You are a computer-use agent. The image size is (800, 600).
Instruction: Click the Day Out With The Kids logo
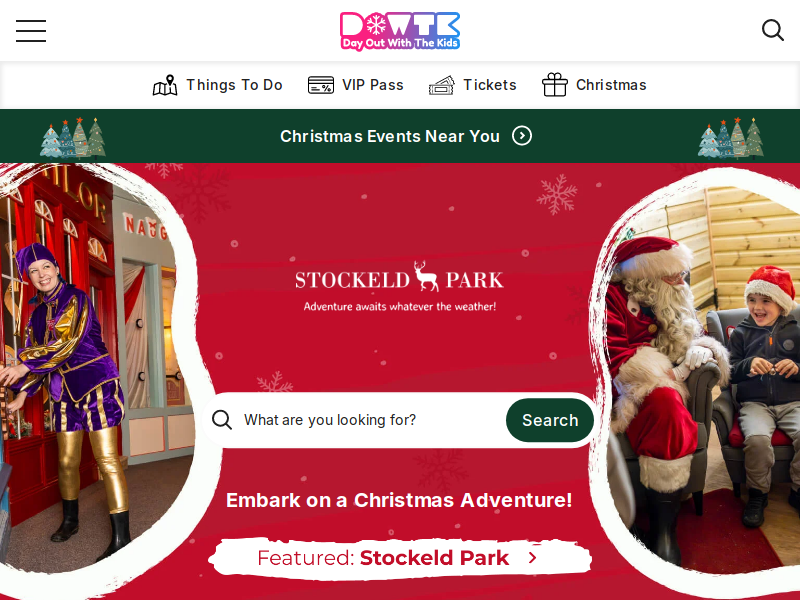tap(400, 31)
